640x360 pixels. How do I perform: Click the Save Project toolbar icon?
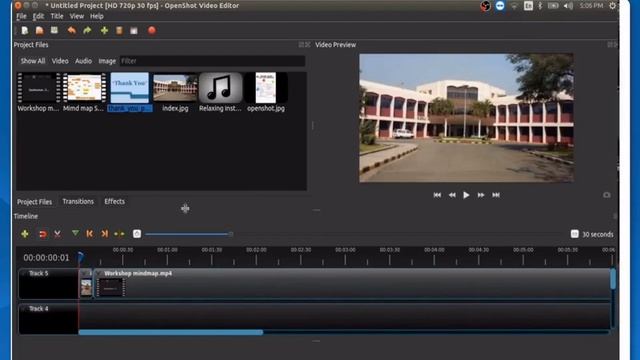(54, 31)
